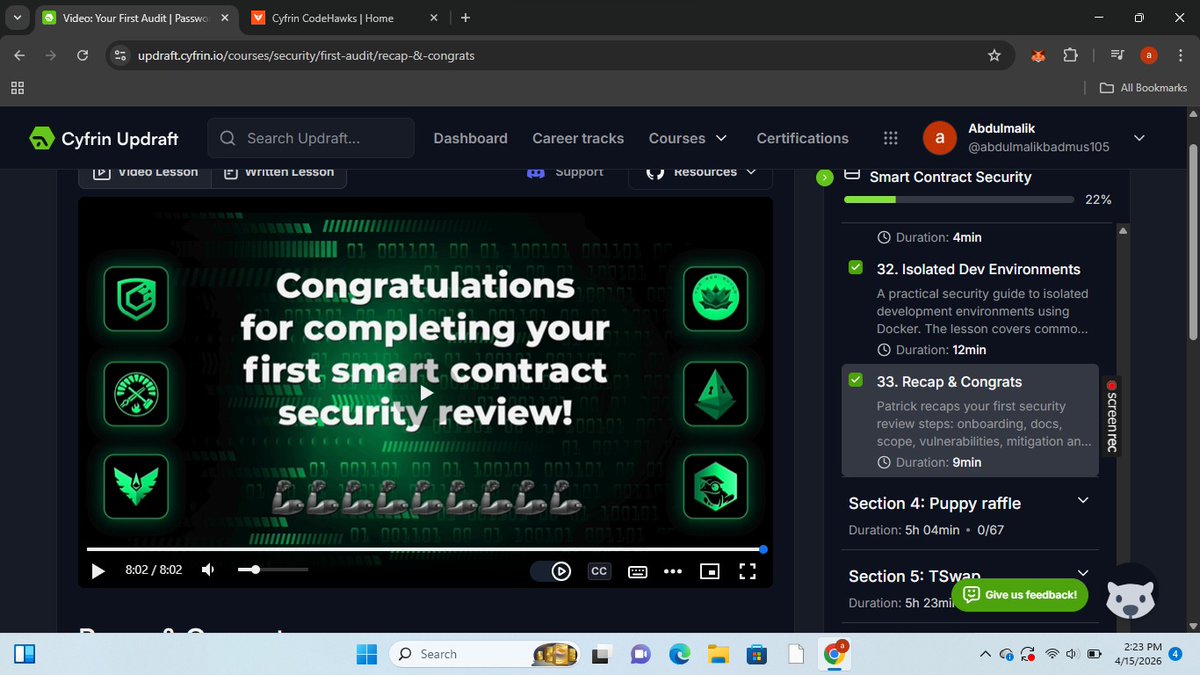Click the course progress bar at 22%
Viewport: 1200px width, 675px height.
957,200
